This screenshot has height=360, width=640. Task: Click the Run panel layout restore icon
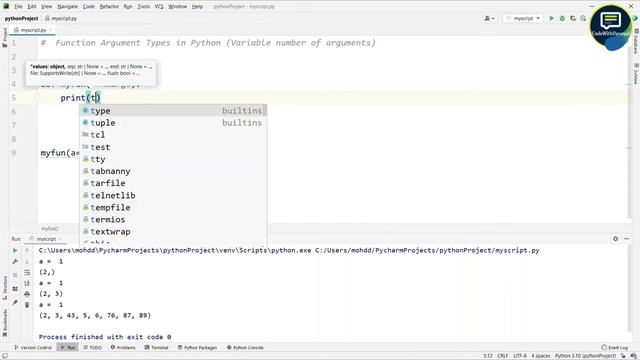click(x=15, y=289)
